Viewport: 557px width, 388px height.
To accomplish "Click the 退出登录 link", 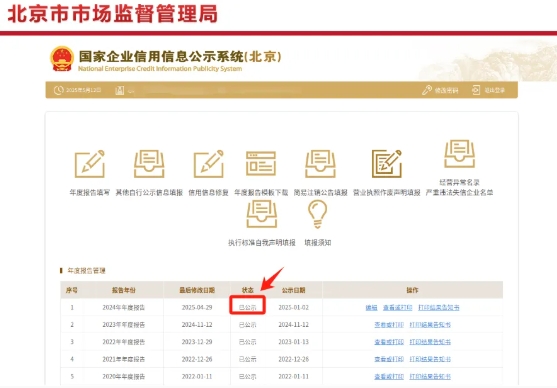I will coord(495,91).
